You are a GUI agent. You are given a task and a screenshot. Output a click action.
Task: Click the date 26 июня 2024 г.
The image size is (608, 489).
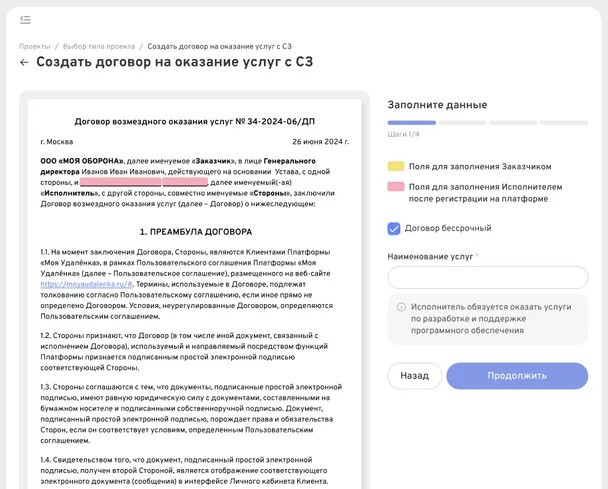tap(321, 142)
